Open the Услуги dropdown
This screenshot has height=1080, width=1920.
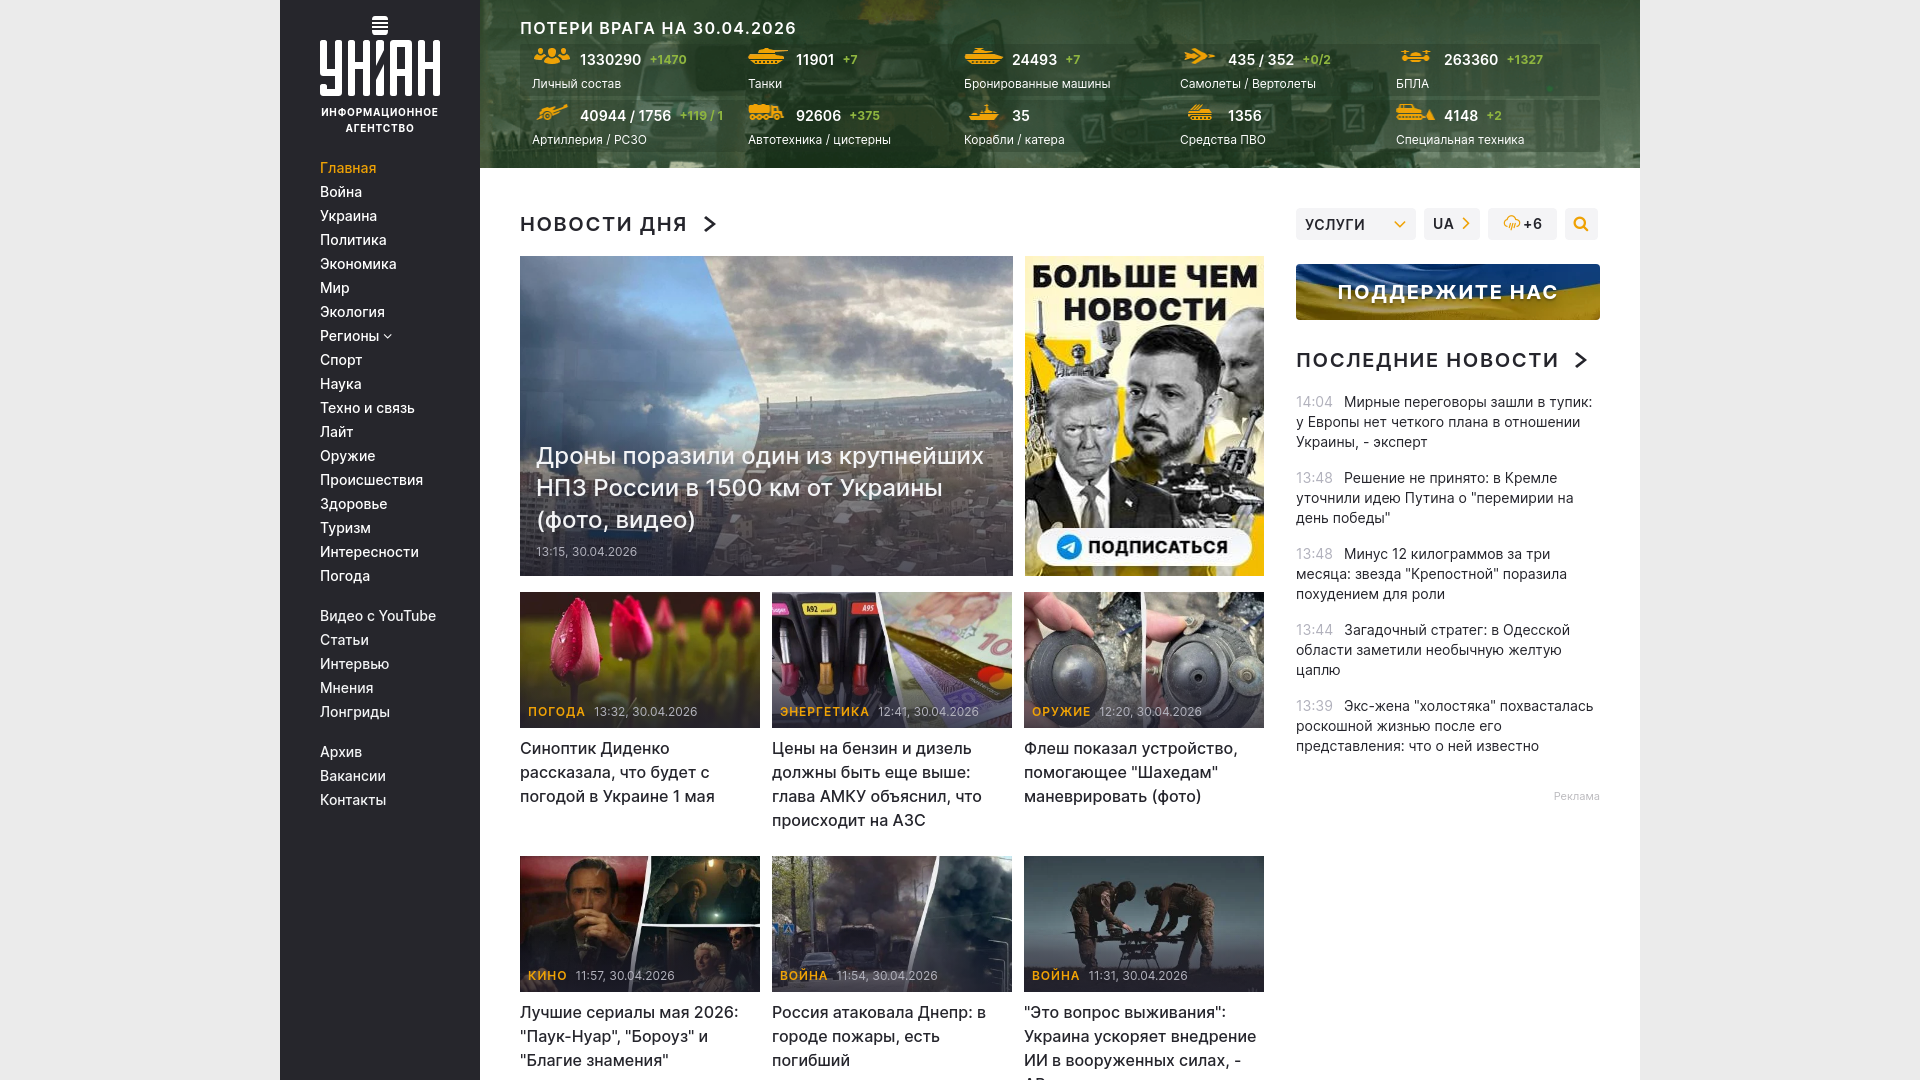[x=1356, y=224]
